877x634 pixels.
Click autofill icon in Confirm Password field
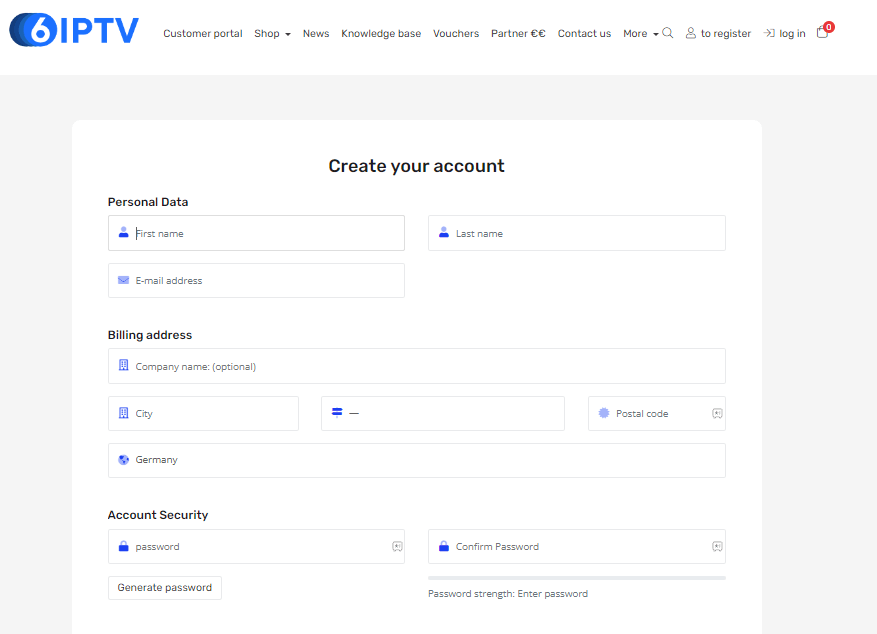point(717,547)
